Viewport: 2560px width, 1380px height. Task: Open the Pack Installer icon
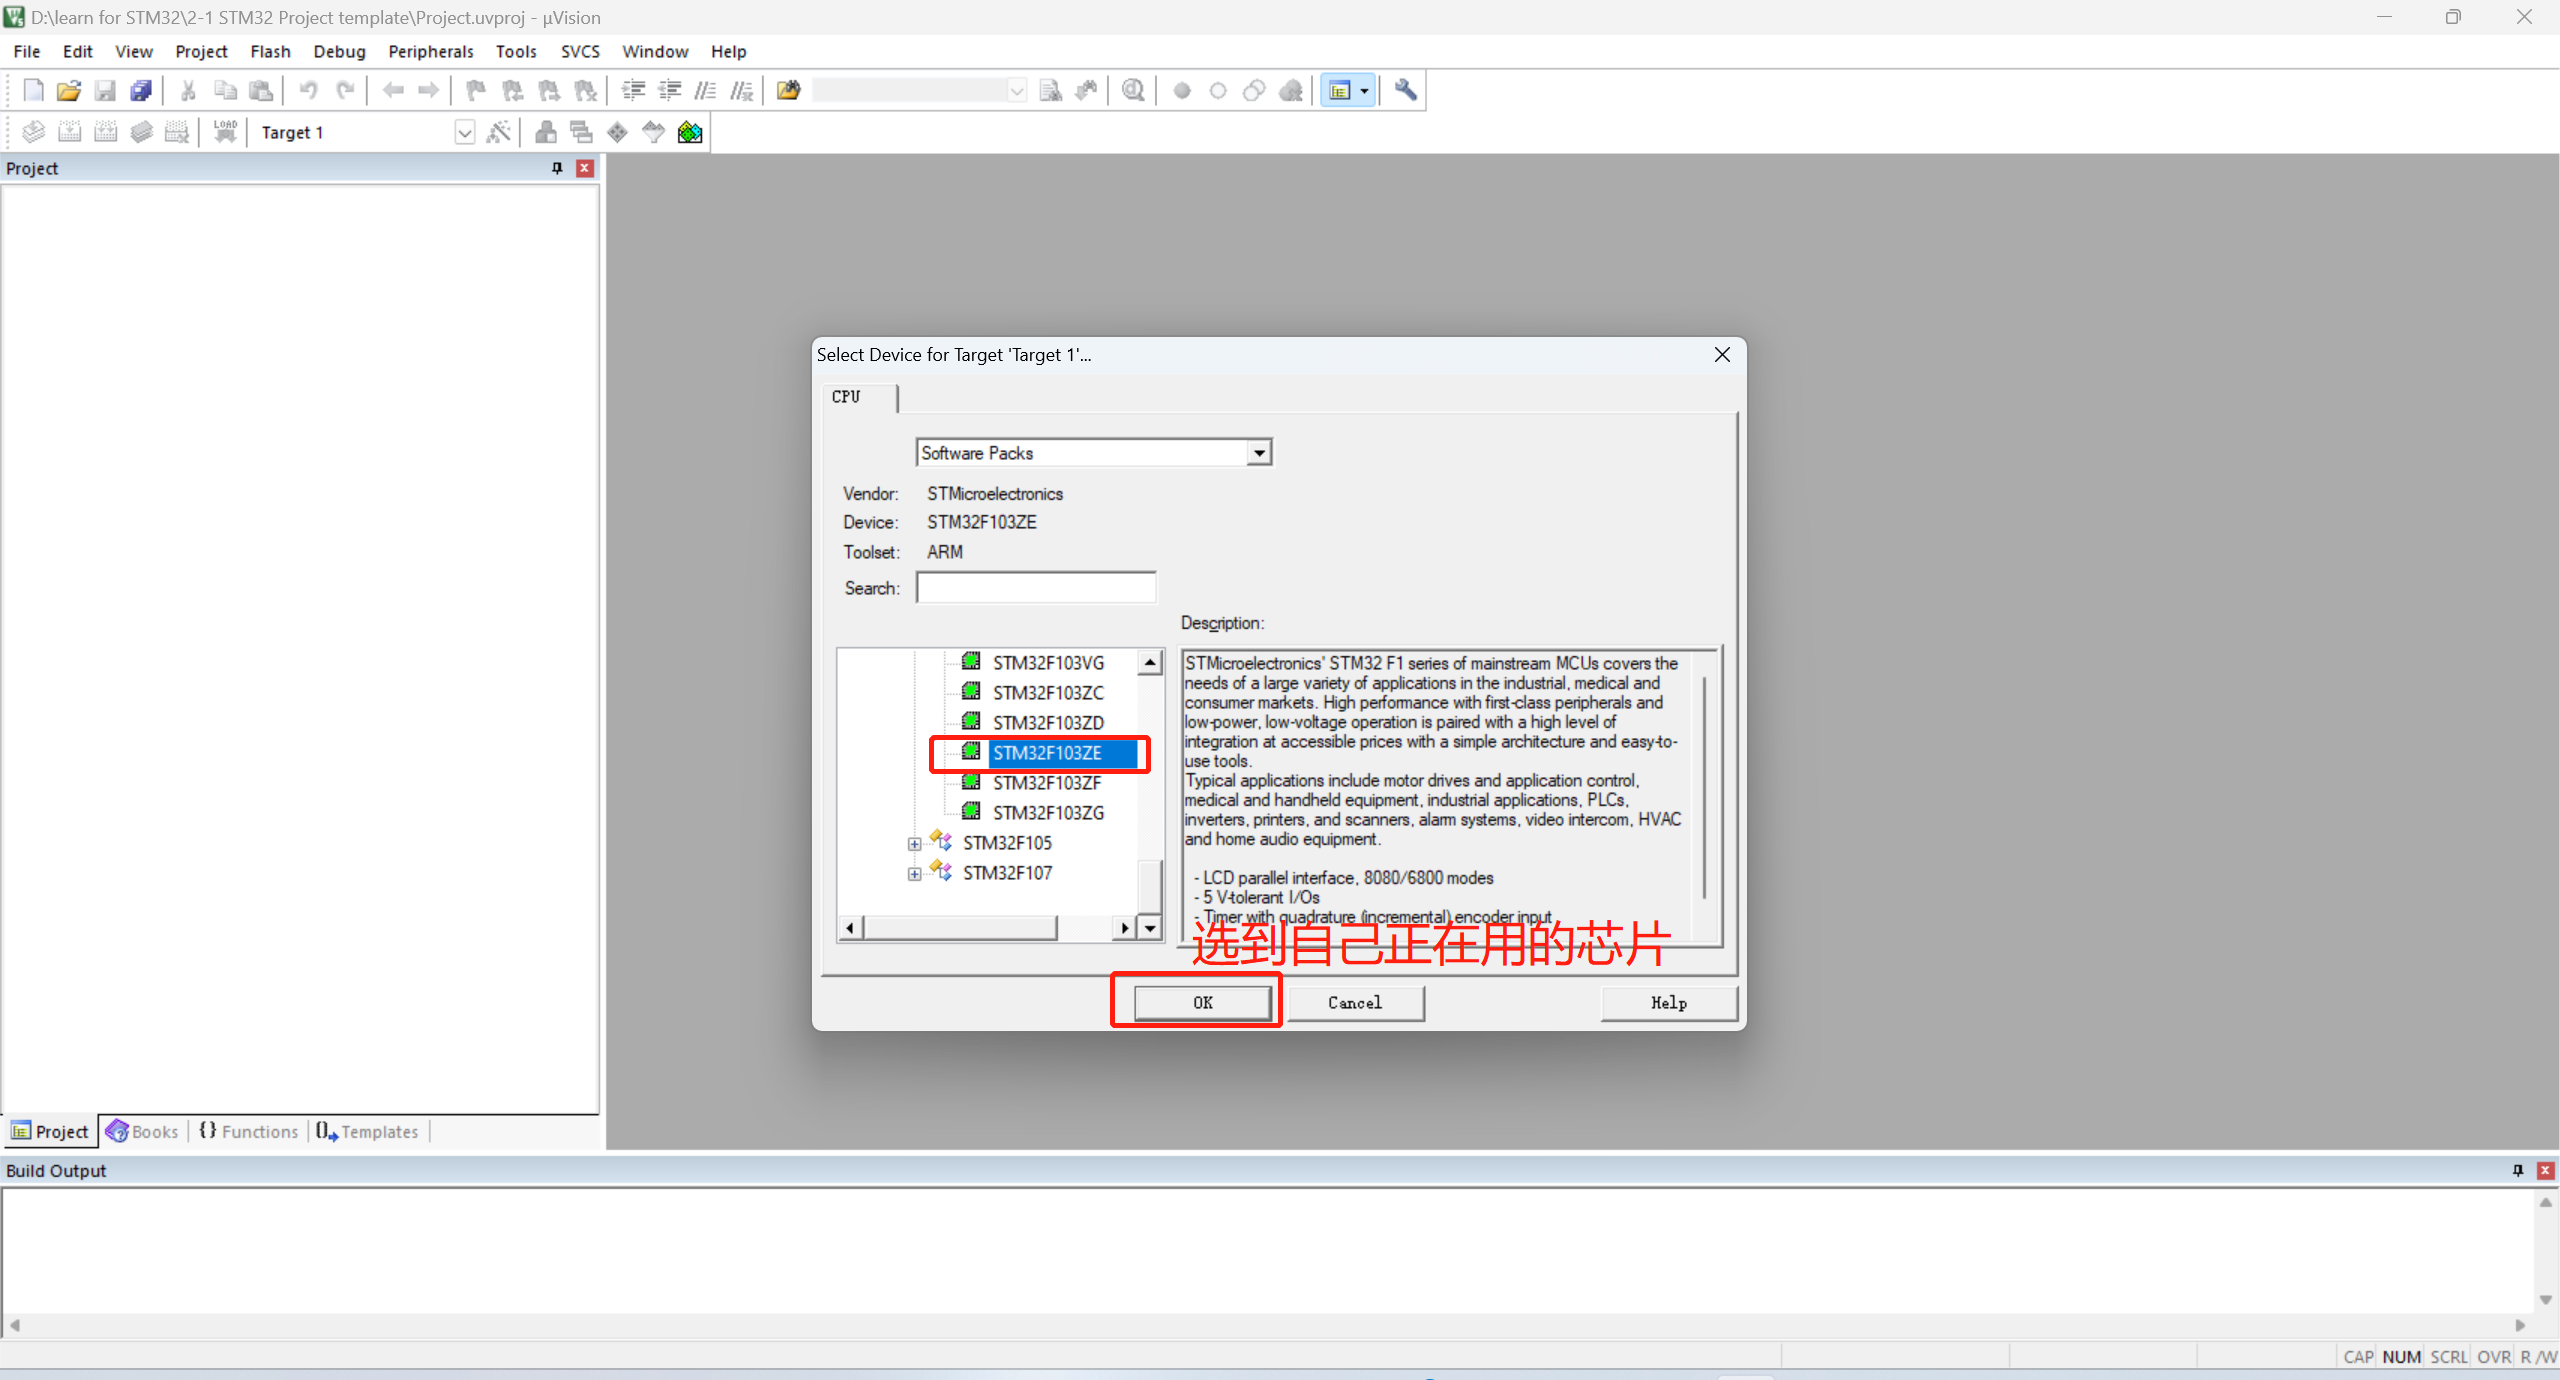pyautogui.click(x=690, y=132)
